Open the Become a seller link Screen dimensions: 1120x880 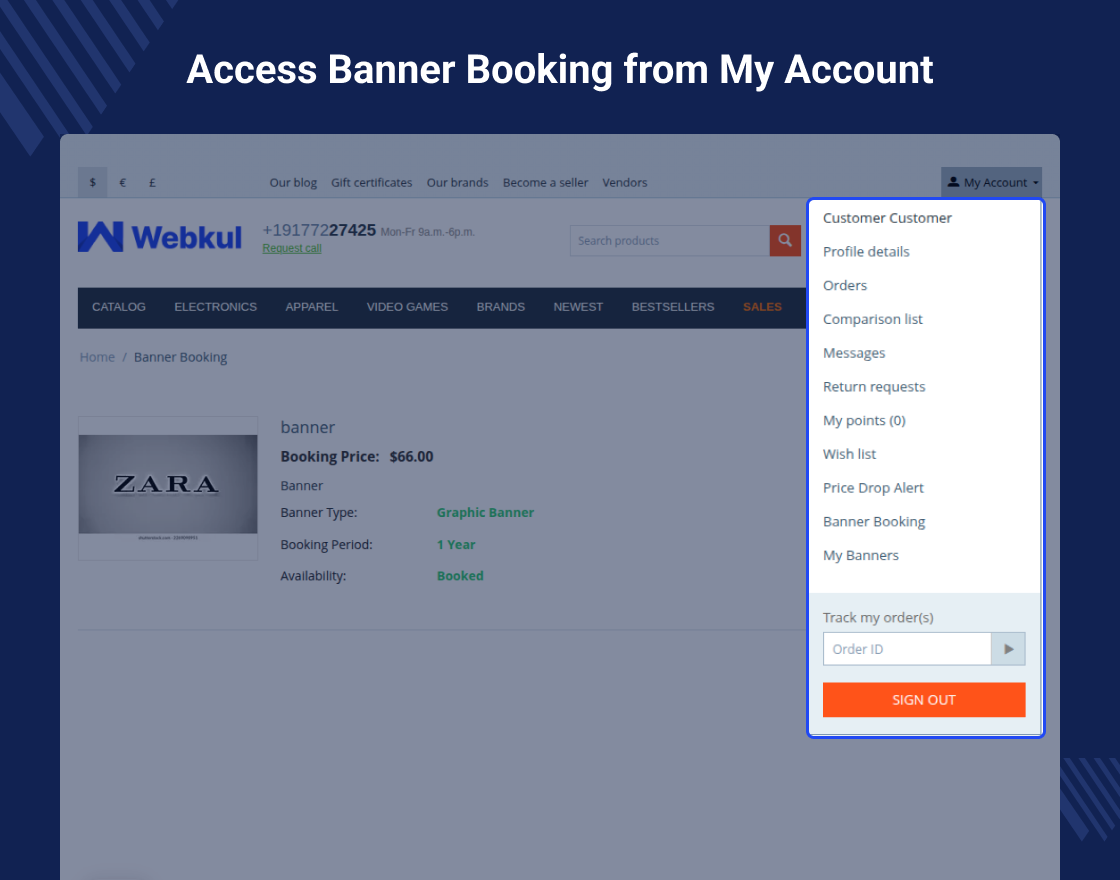(545, 183)
